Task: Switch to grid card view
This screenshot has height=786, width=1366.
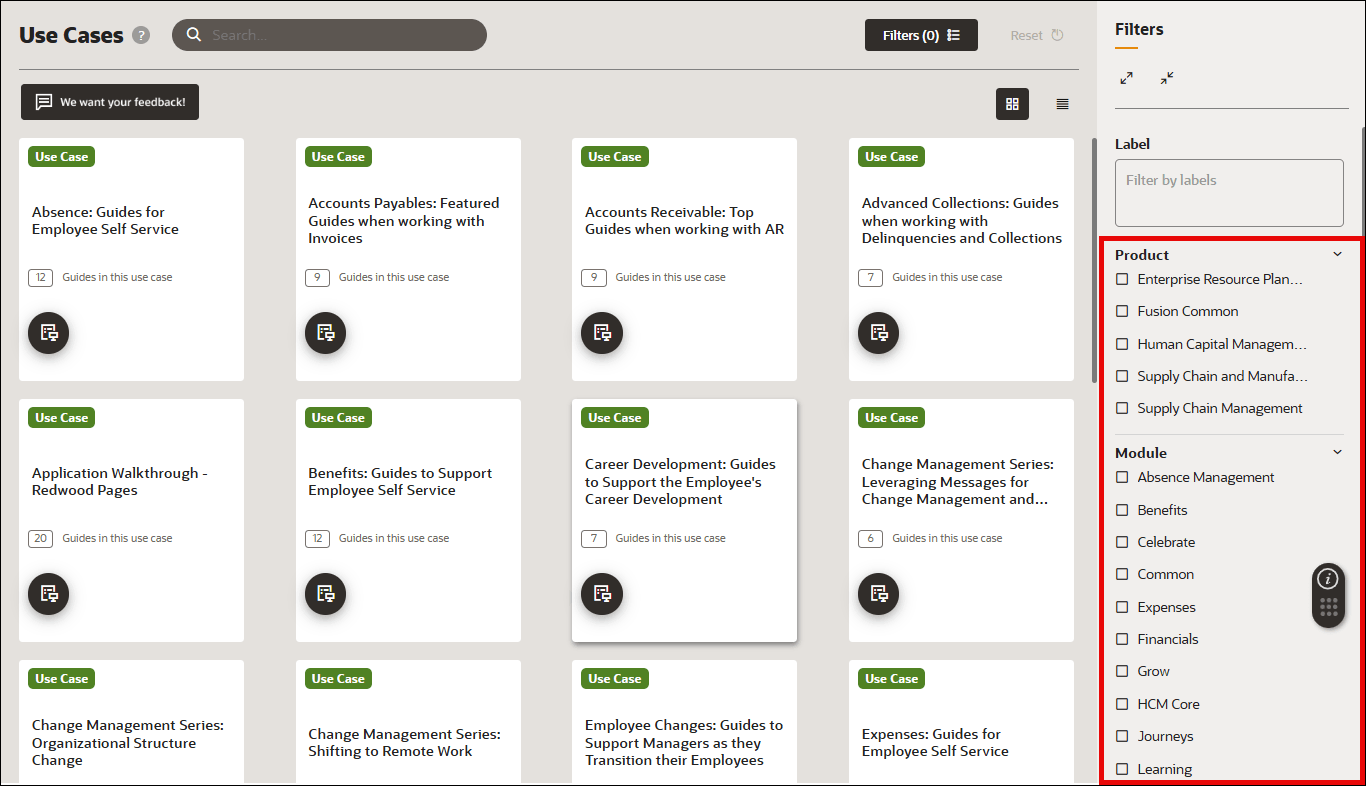Action: pos(1012,104)
